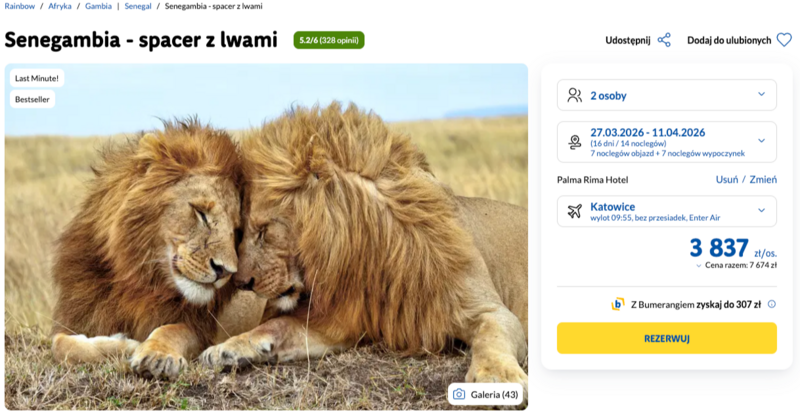This screenshot has height=414, width=800.
Task: Expand the 2 osoby travelers dropdown
Action: coord(761,95)
